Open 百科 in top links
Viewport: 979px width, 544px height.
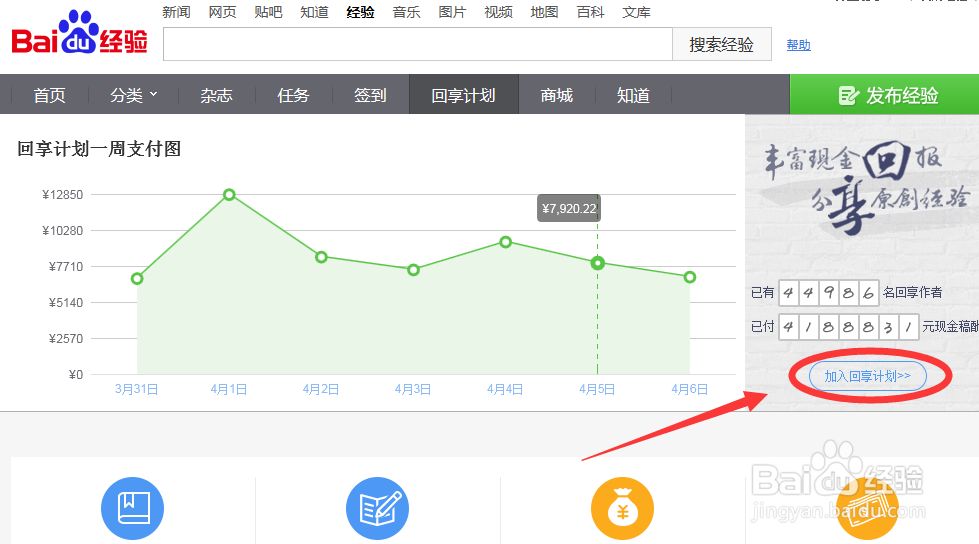click(590, 12)
